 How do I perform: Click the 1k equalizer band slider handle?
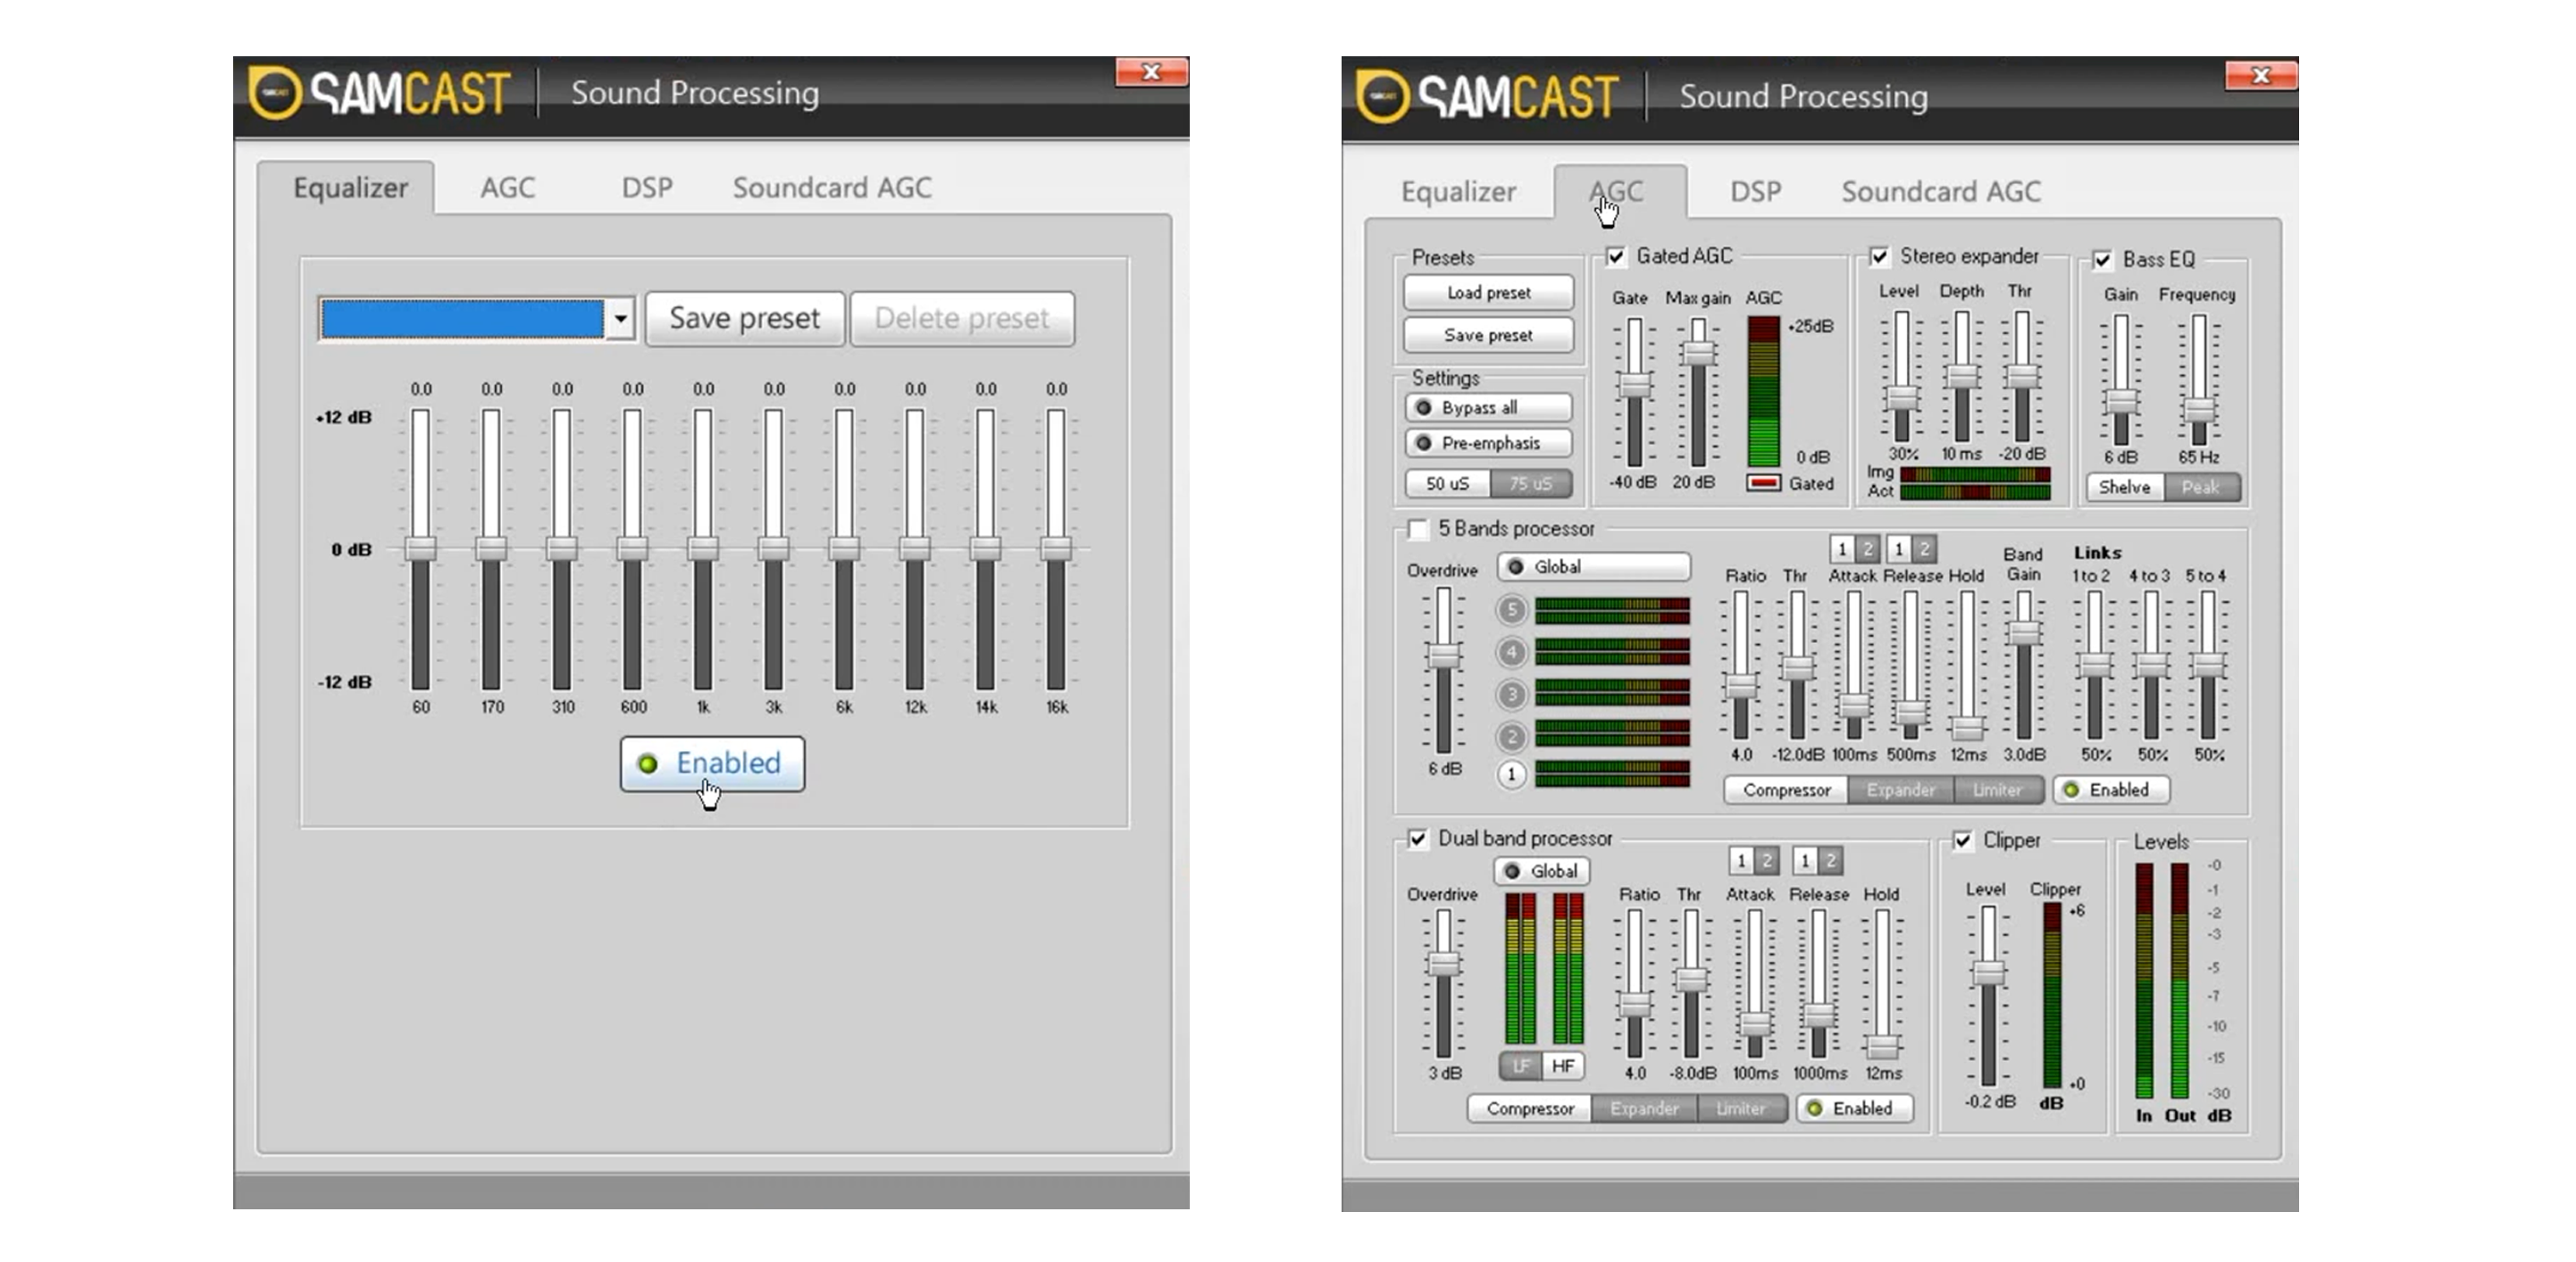(x=703, y=548)
